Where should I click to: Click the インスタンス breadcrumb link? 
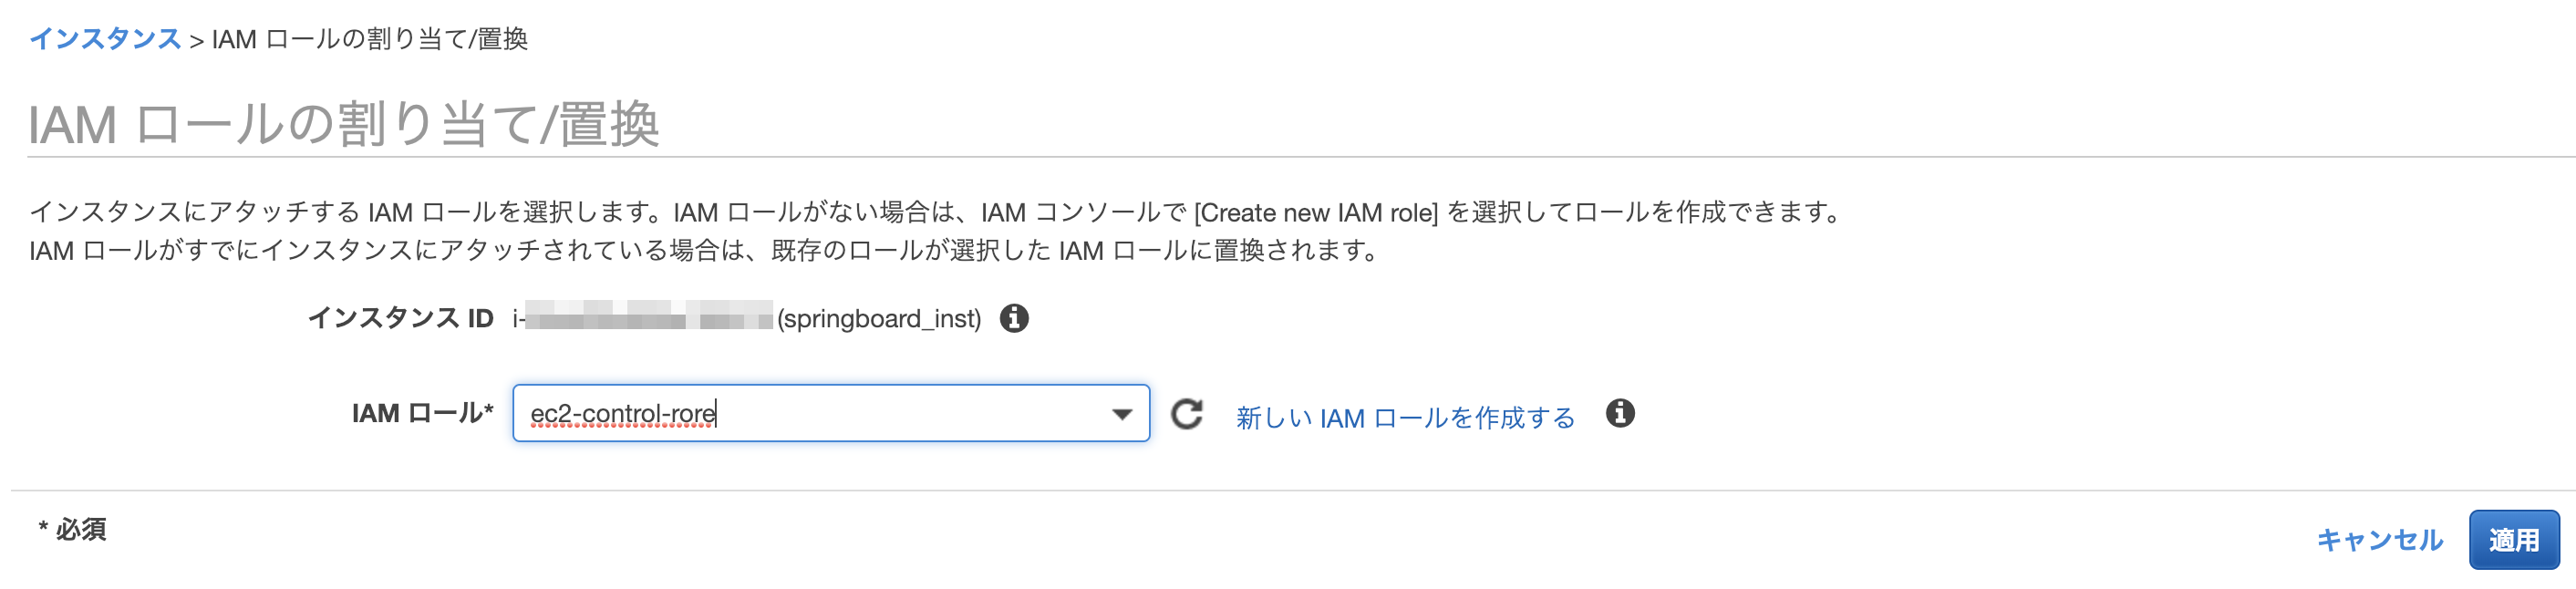point(104,39)
